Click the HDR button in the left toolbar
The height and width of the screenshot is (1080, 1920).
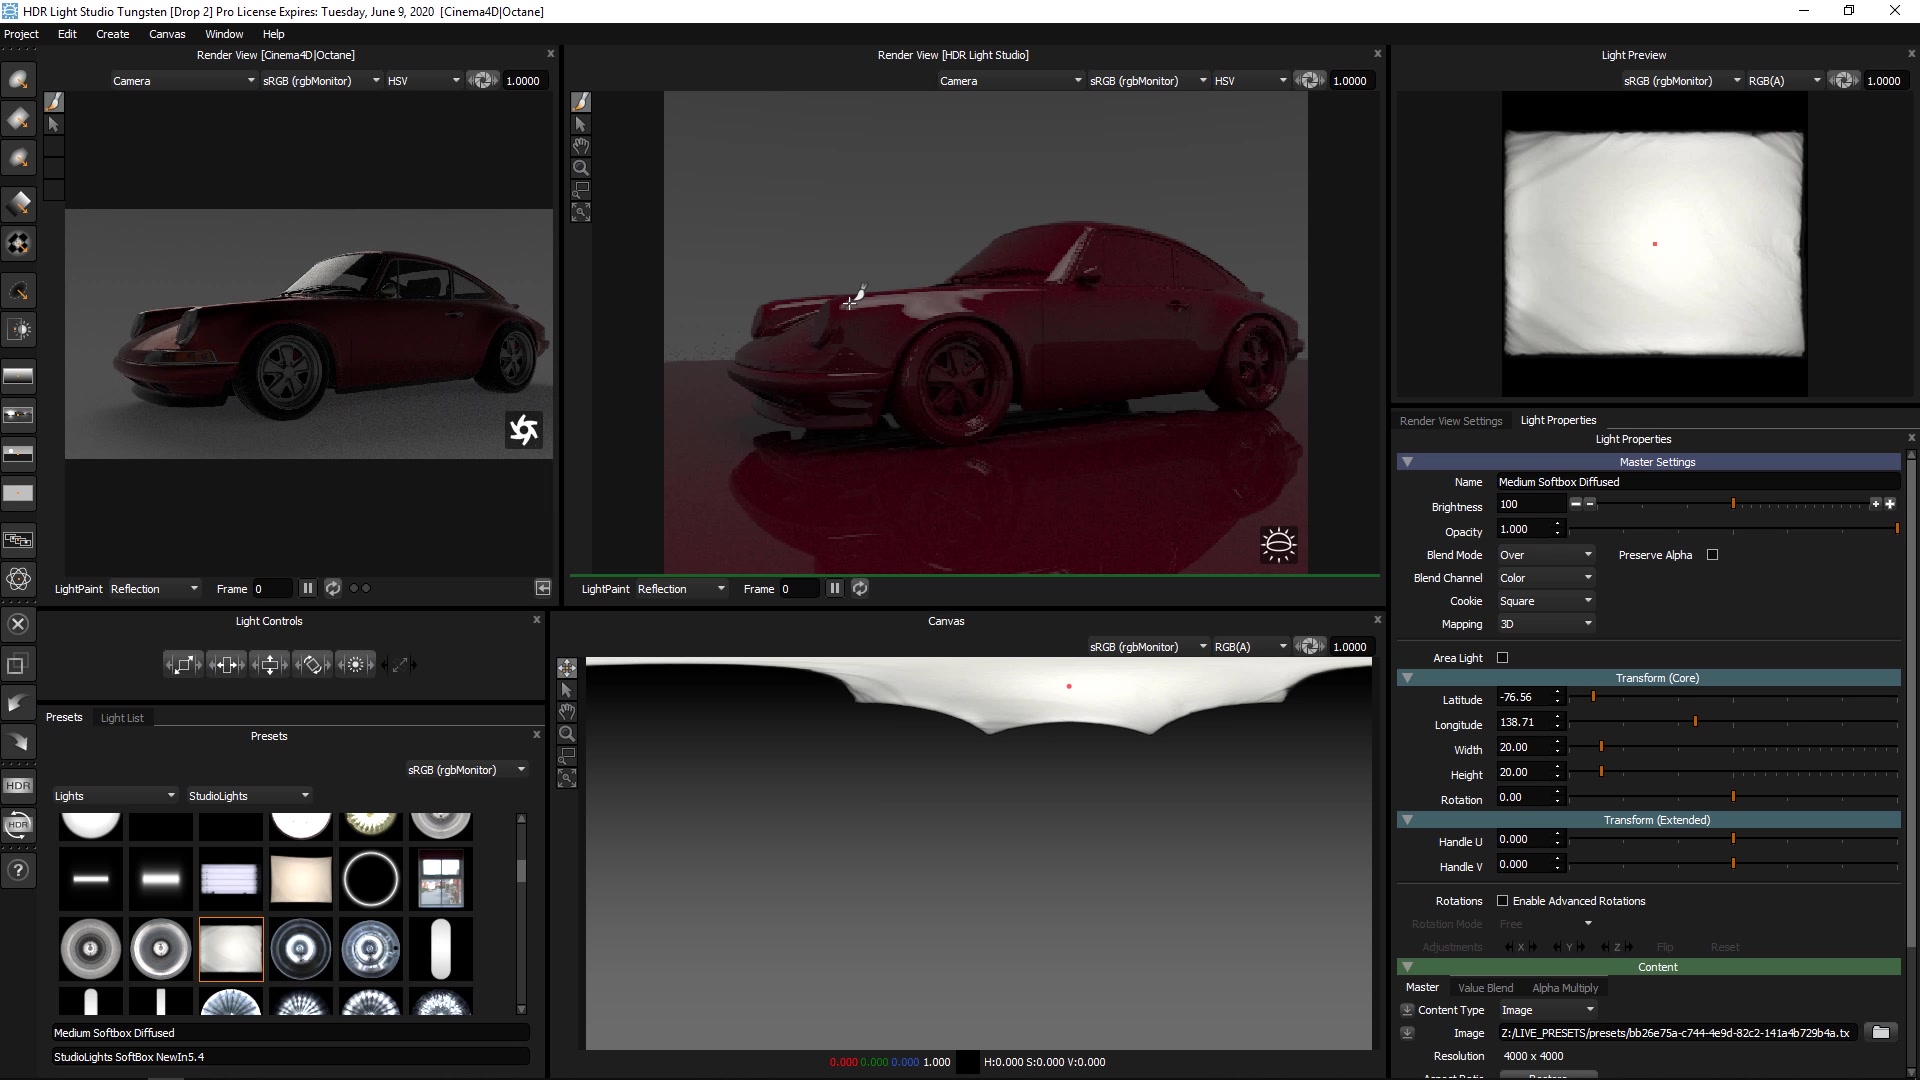pyautogui.click(x=18, y=786)
